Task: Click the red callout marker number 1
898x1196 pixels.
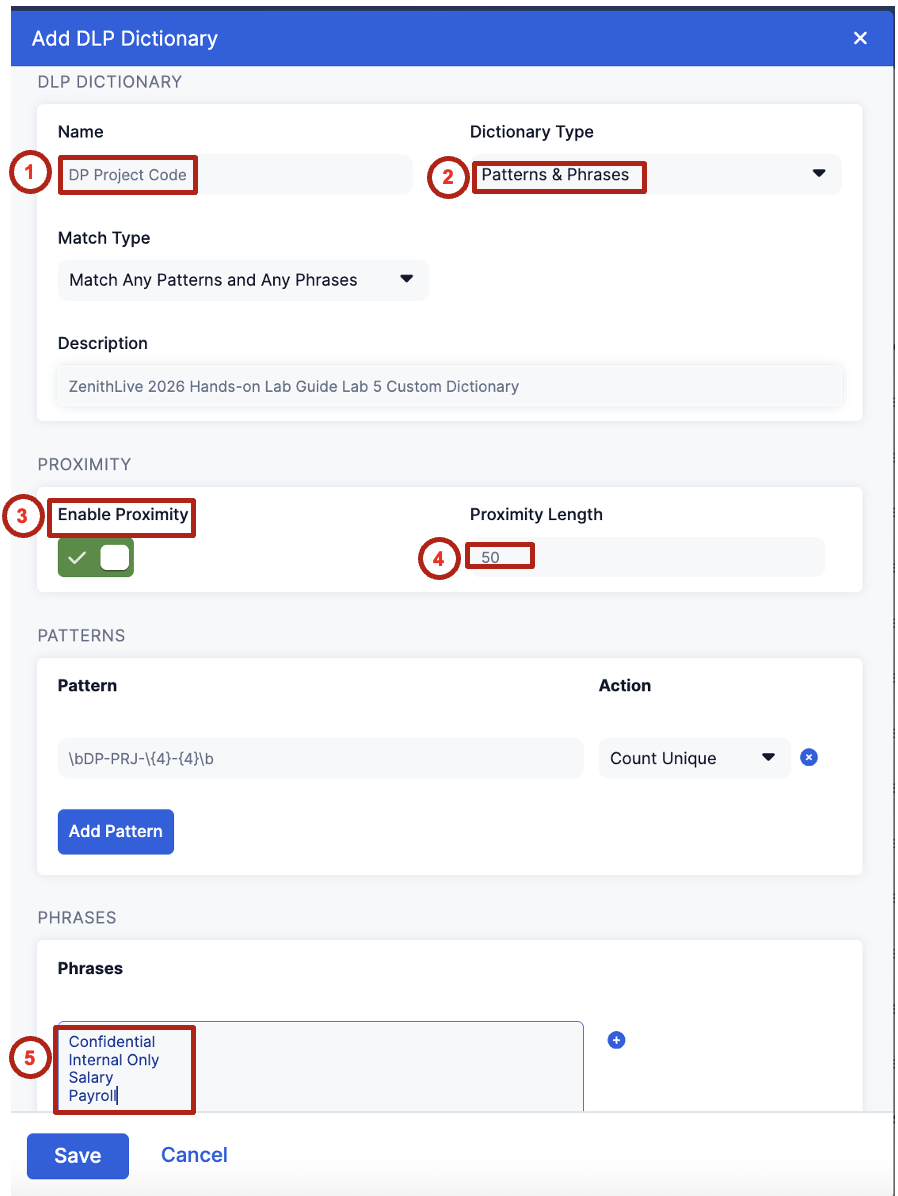Action: (29, 173)
